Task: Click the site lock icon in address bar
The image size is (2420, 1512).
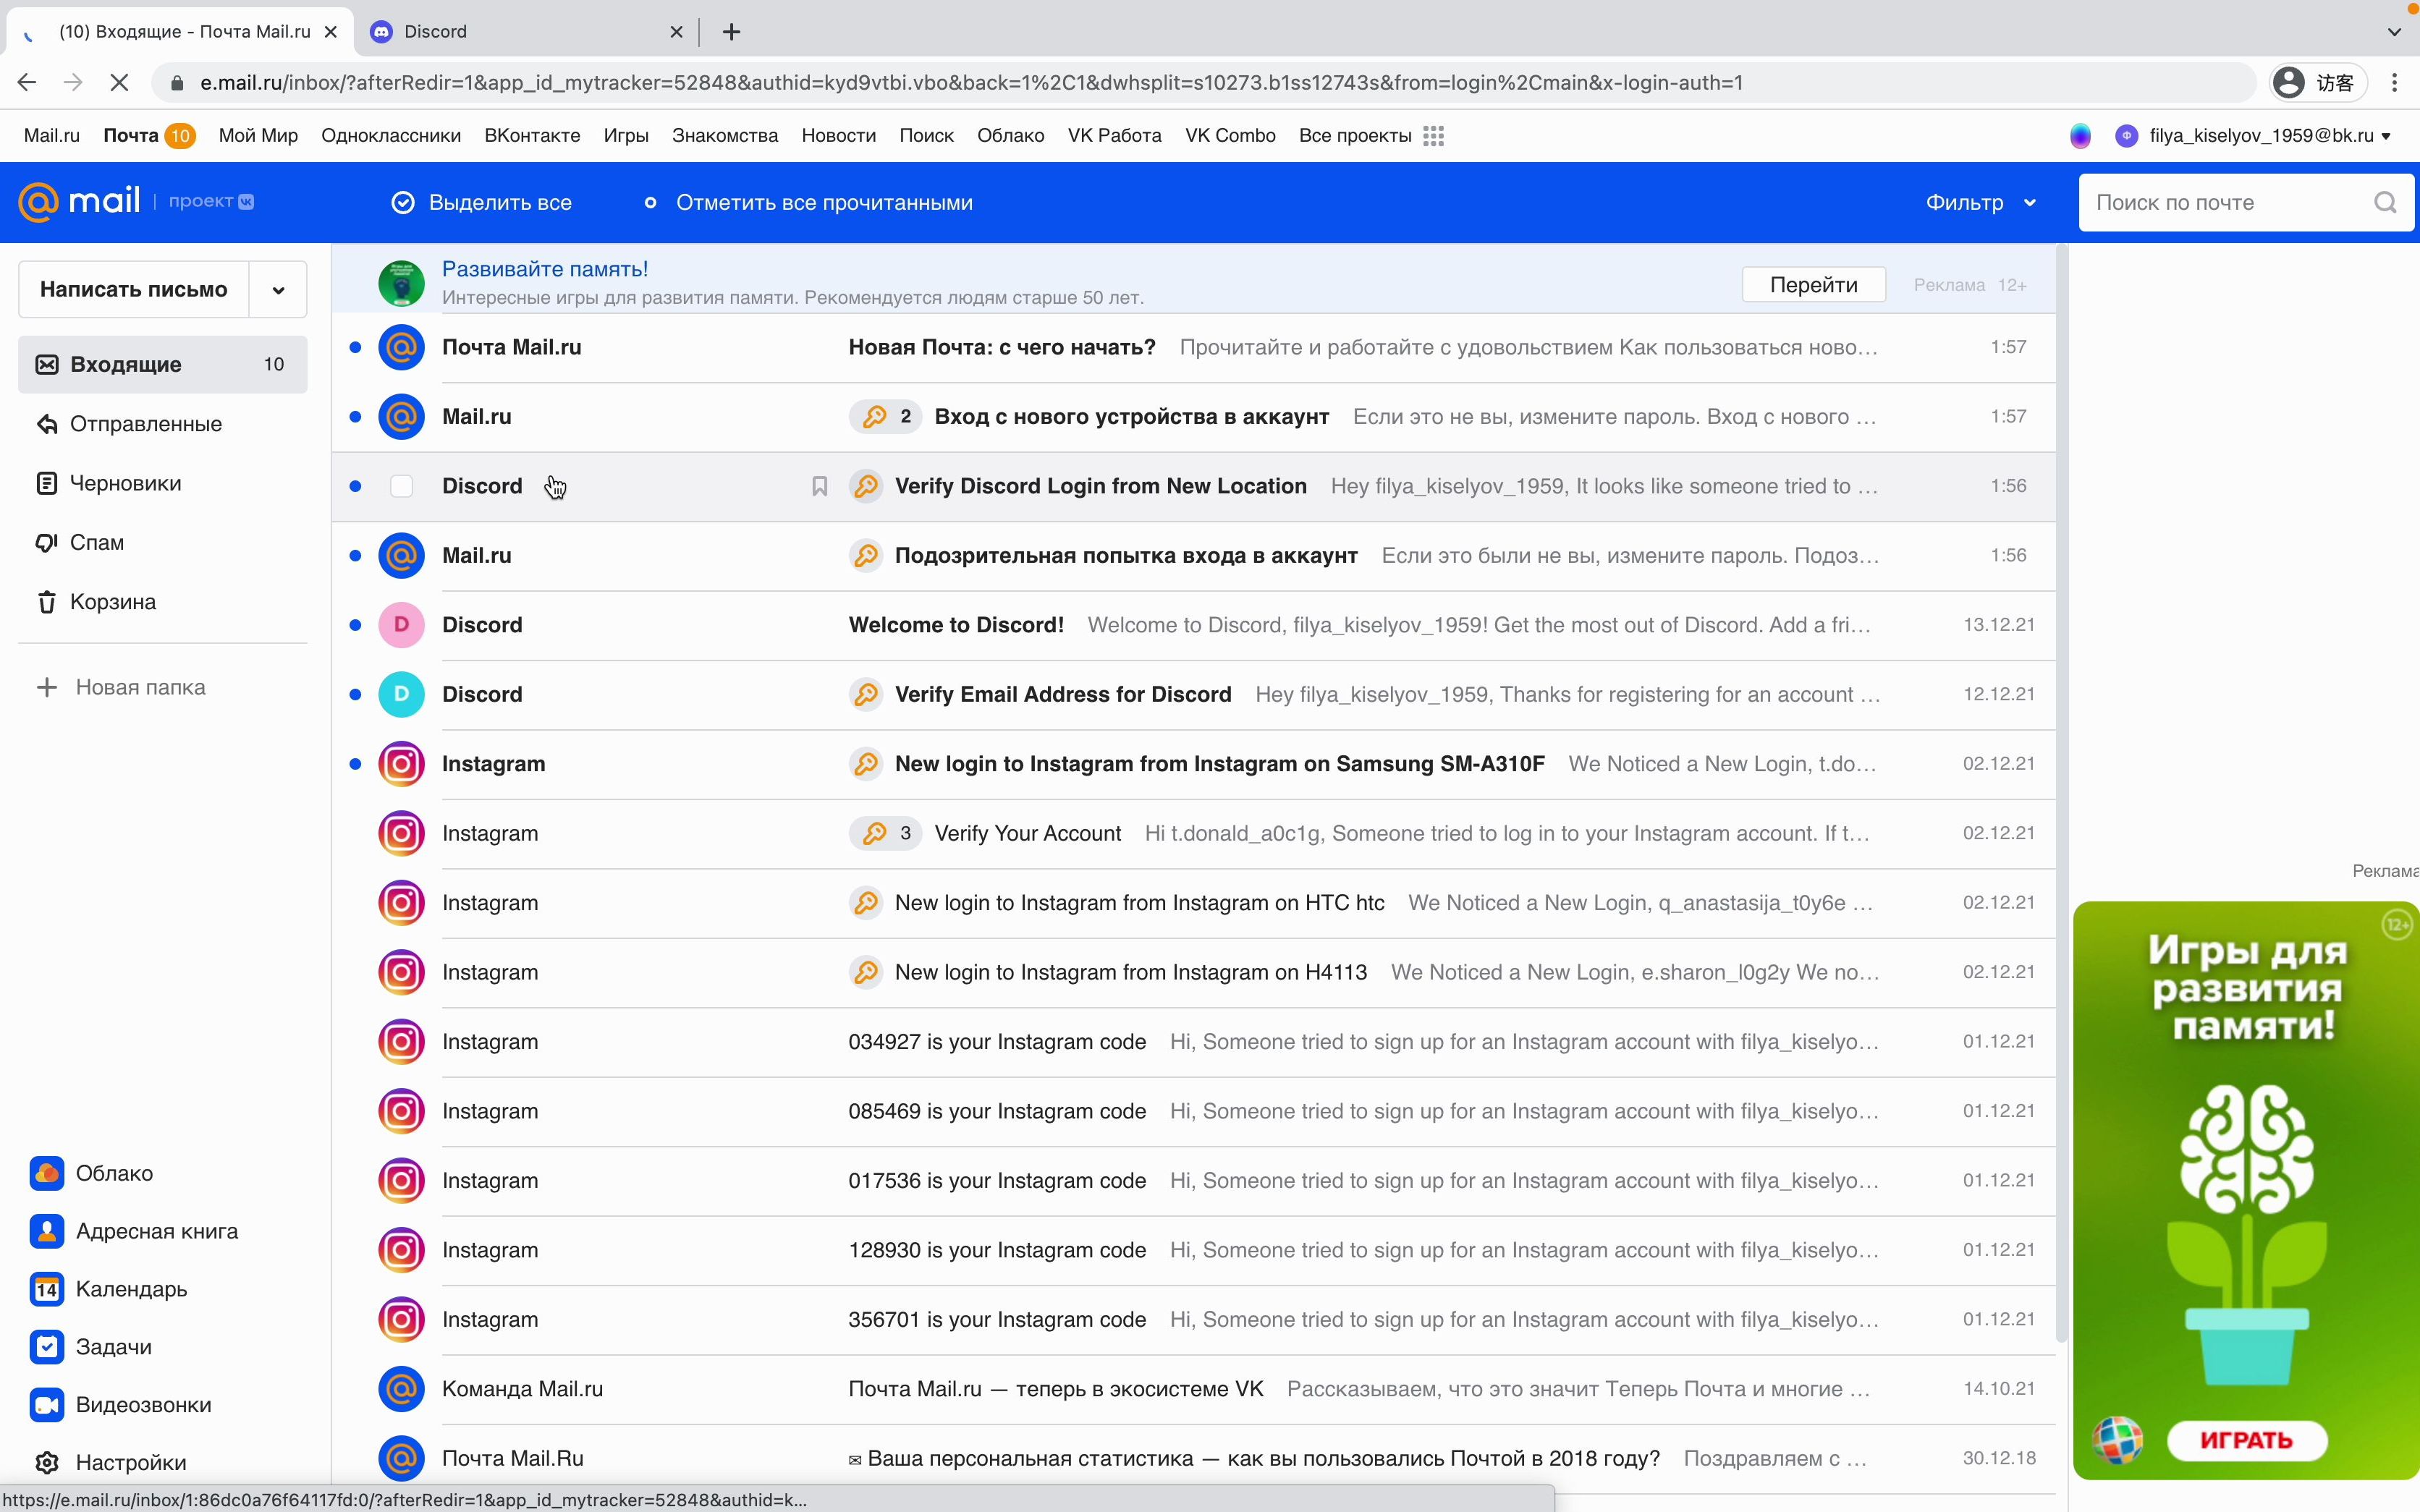Action: [x=177, y=83]
